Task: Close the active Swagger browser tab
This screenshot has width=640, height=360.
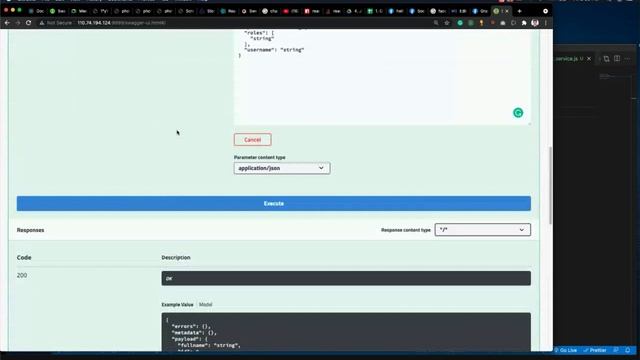Action: [x=507, y=11]
